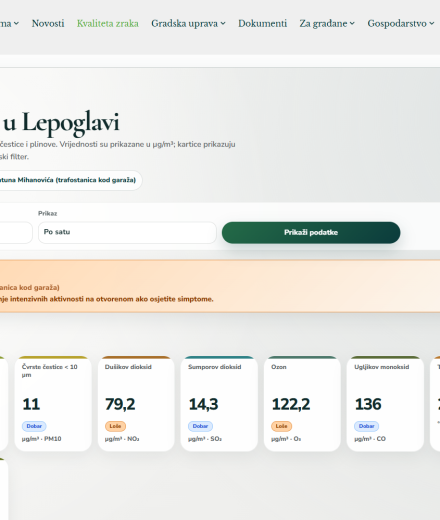440x520 pixels.
Task: Click the Dobar badge on the SO₂ card
Action: click(200, 426)
